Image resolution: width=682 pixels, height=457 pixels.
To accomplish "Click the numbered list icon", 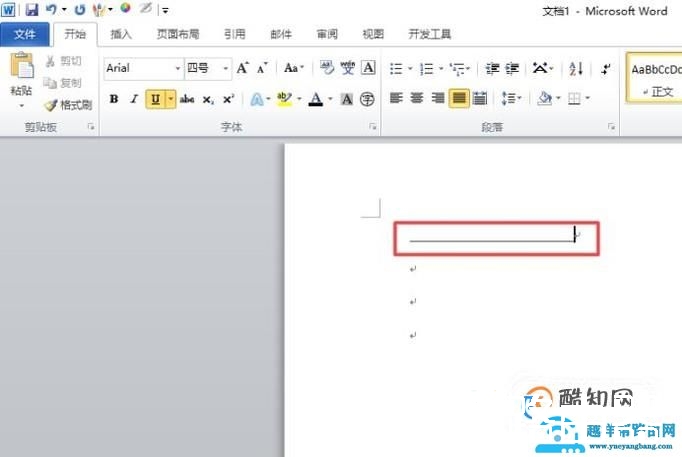I will pyautogui.click(x=427, y=68).
